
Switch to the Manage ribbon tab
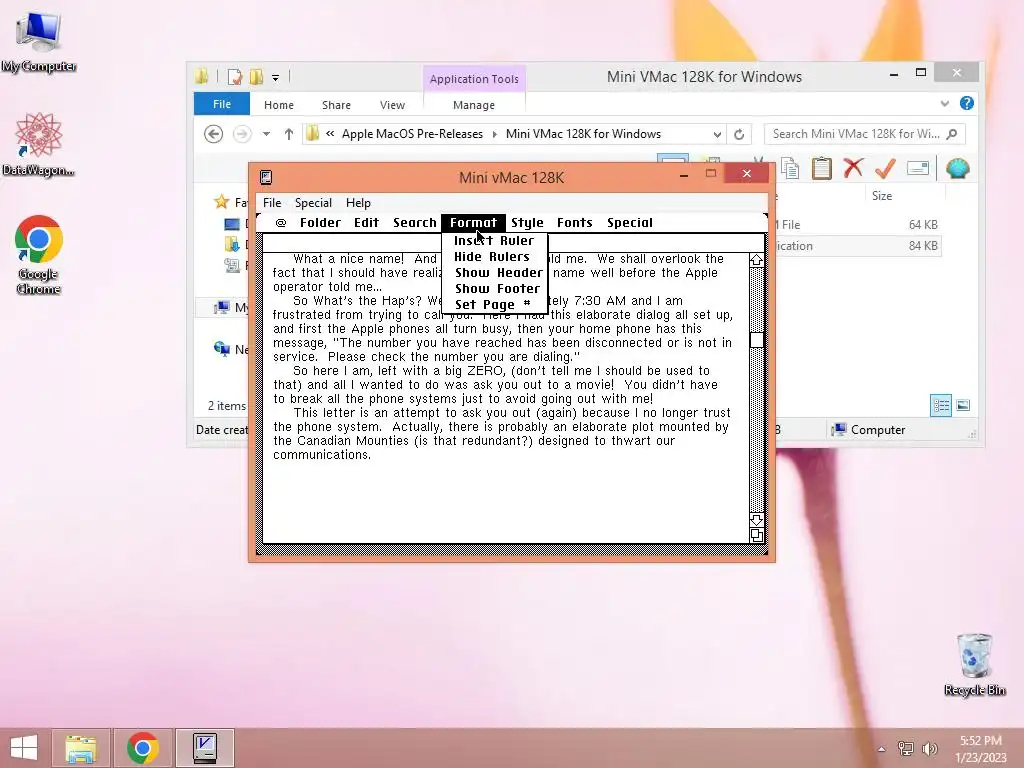474,104
